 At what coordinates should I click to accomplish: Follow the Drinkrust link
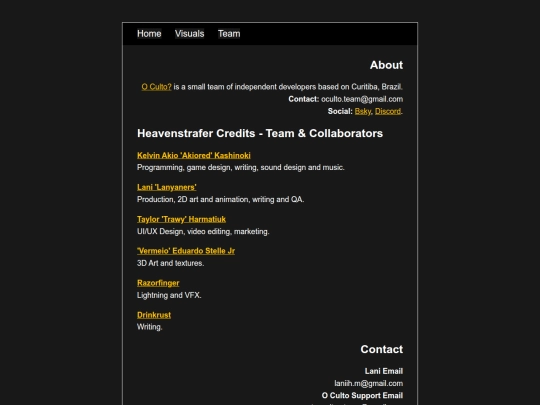coord(154,315)
